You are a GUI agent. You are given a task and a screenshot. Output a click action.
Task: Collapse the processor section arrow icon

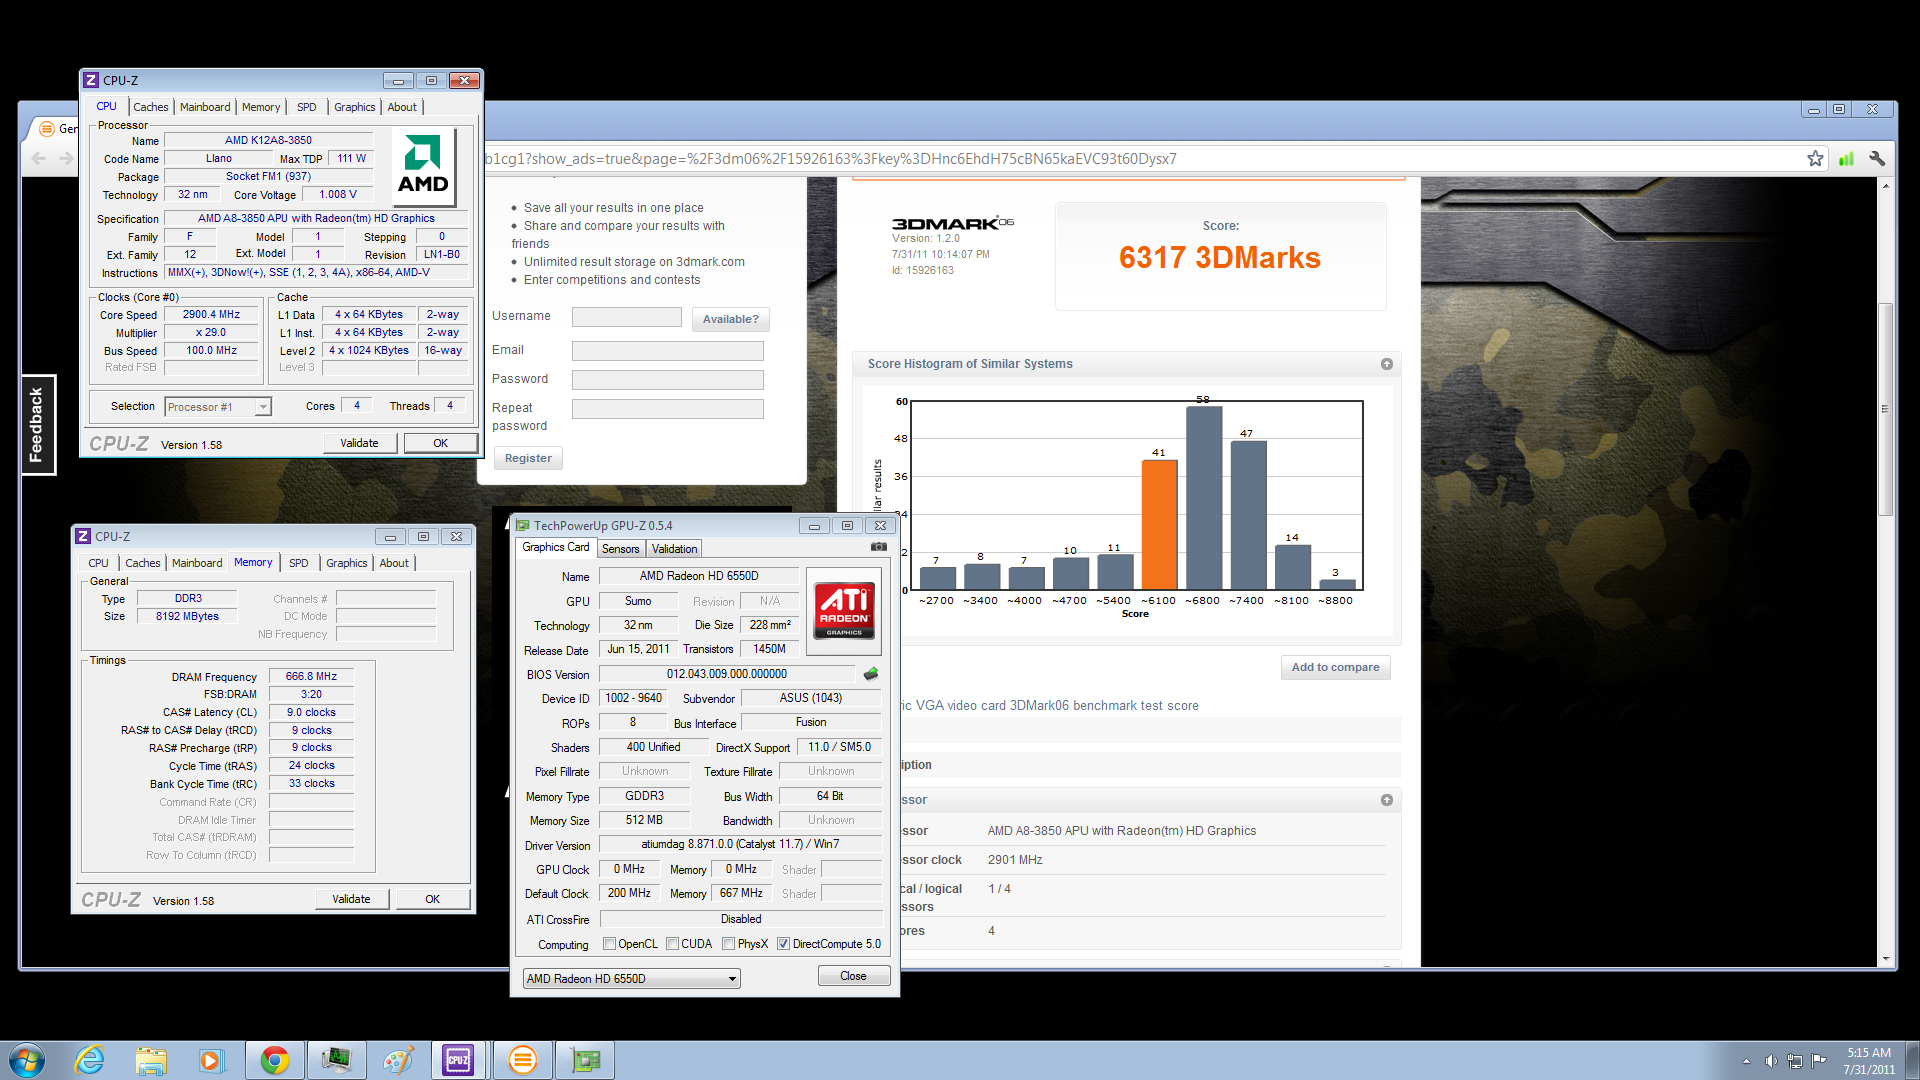1387,800
